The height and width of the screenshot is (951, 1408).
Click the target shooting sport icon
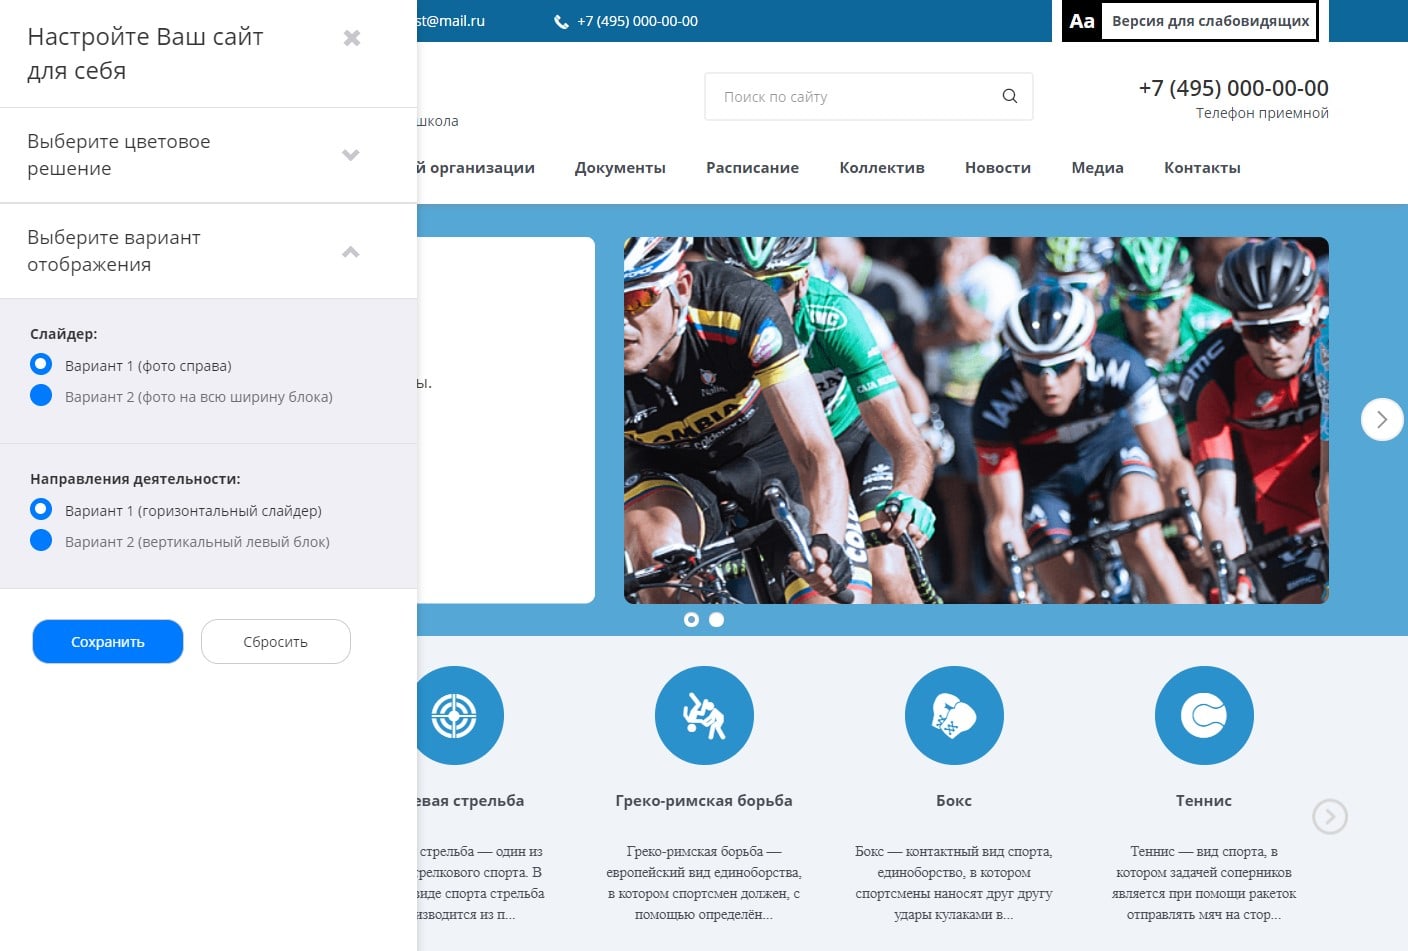tap(455, 716)
